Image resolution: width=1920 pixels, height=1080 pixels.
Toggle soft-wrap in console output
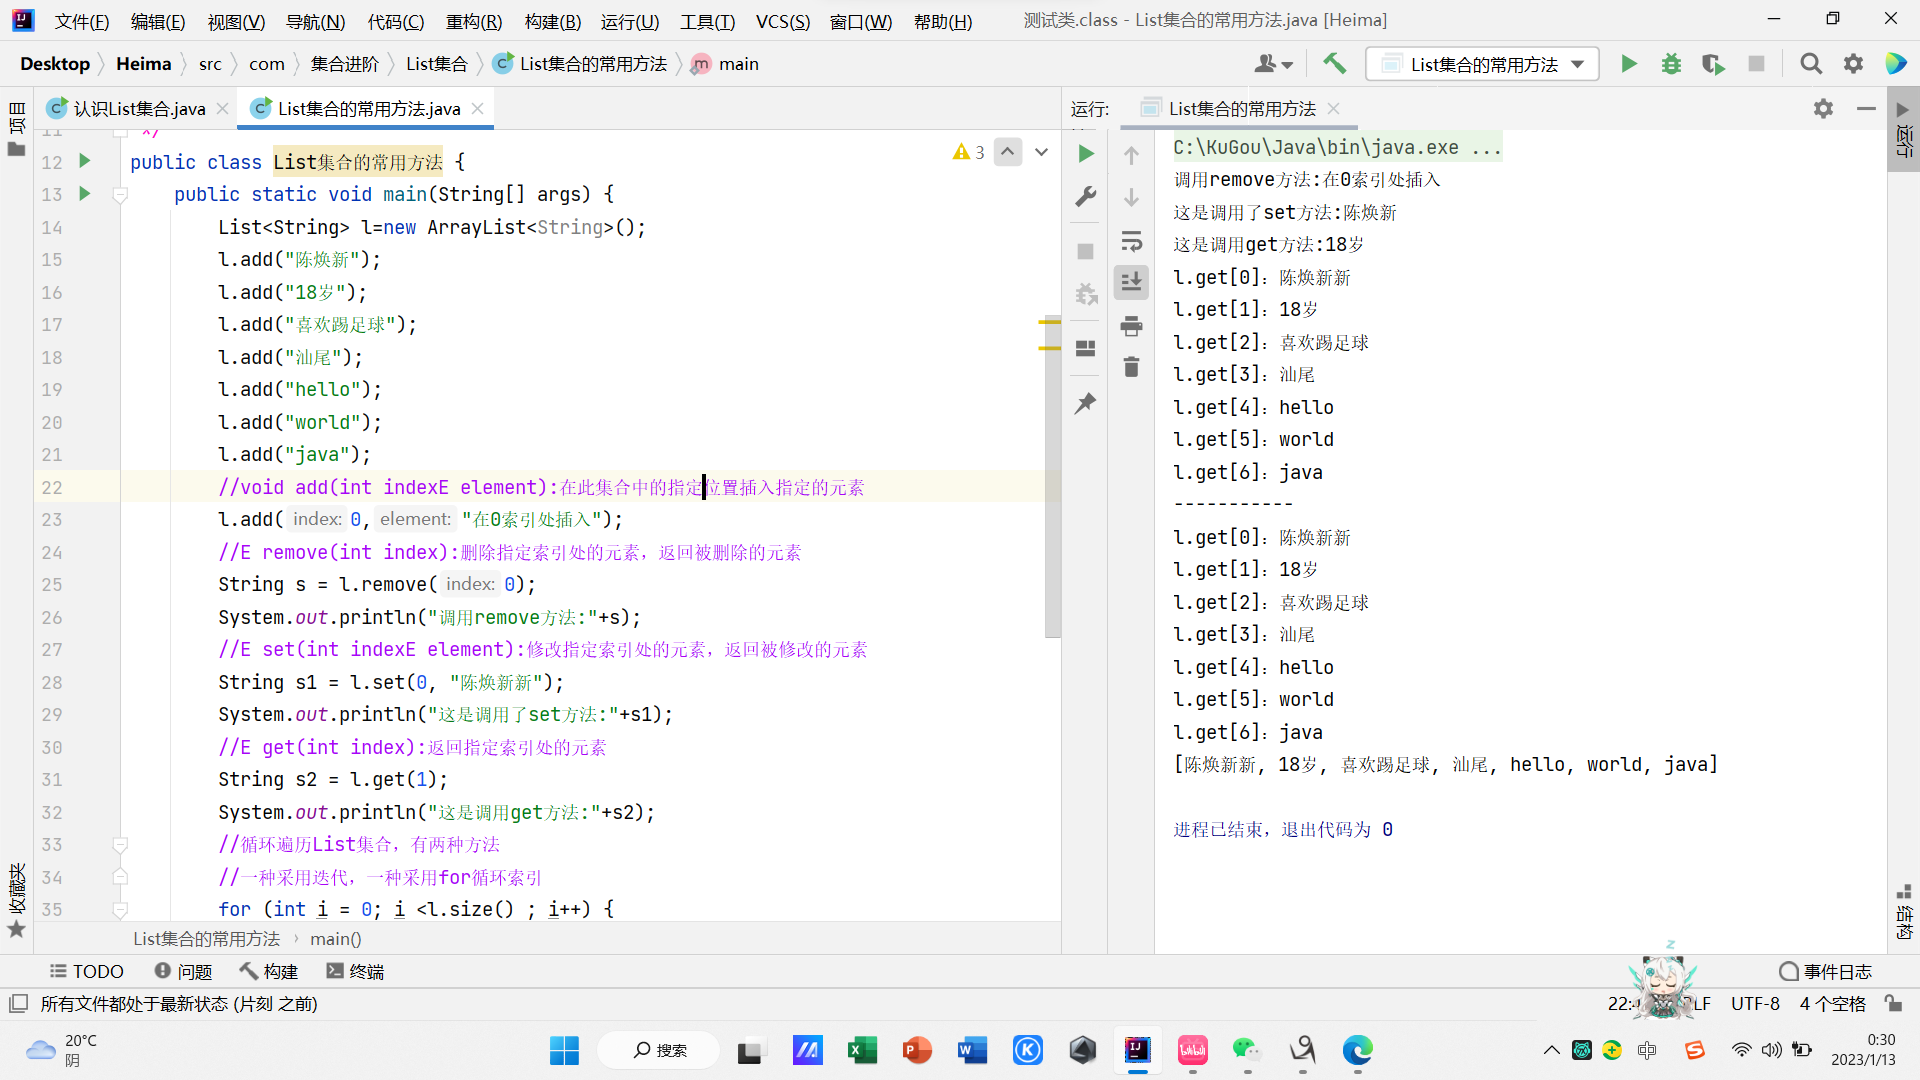coord(1131,241)
